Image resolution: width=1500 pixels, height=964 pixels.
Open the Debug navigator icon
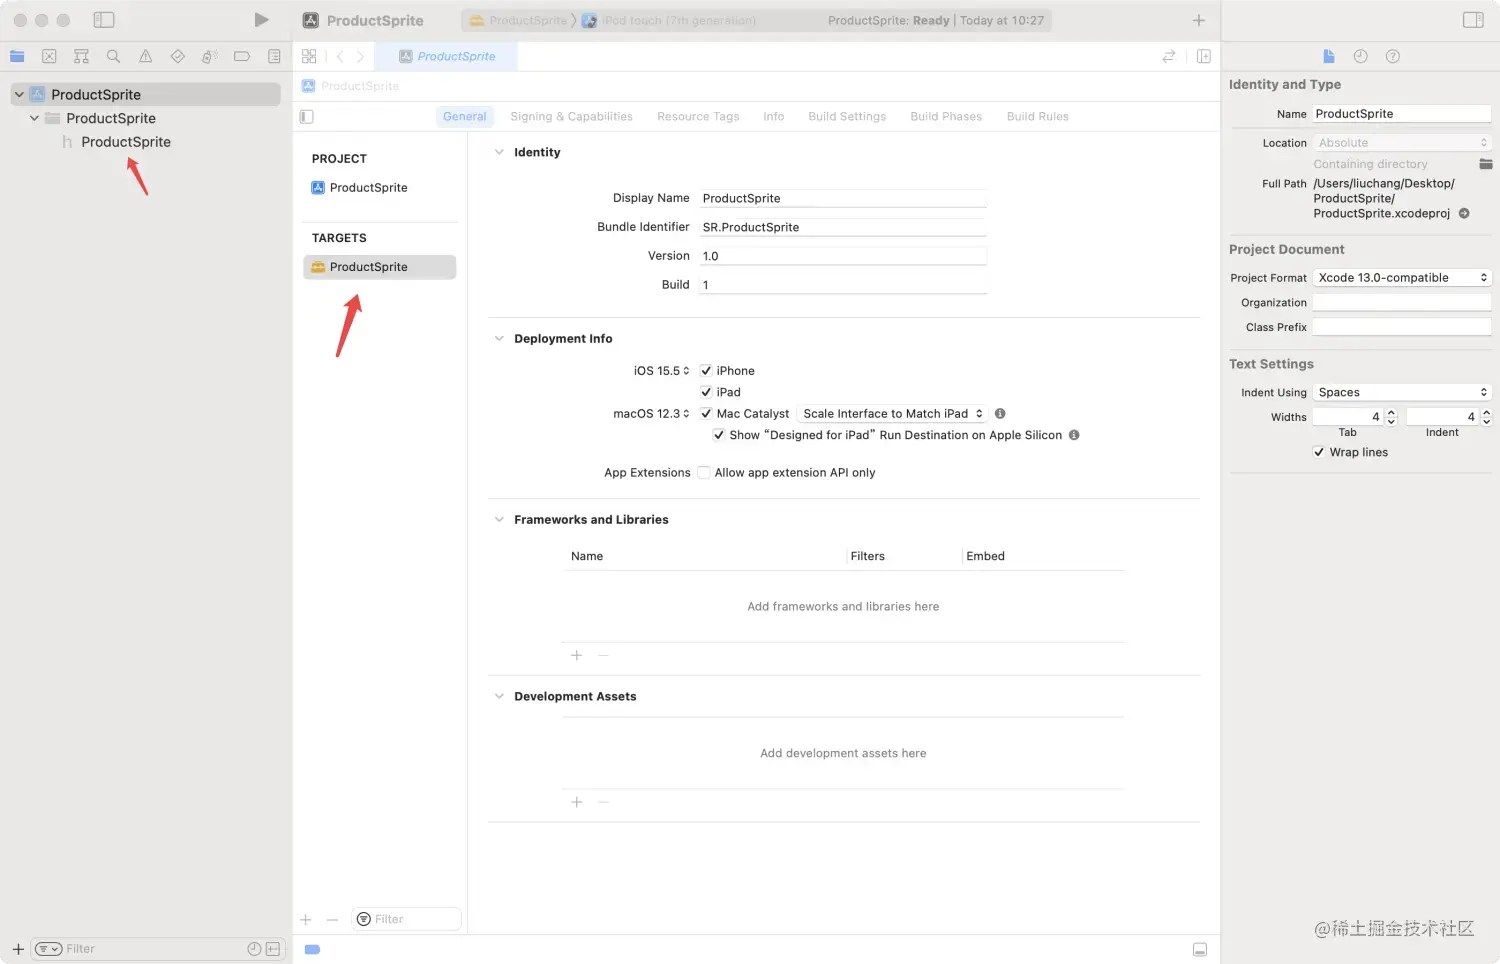(x=209, y=57)
